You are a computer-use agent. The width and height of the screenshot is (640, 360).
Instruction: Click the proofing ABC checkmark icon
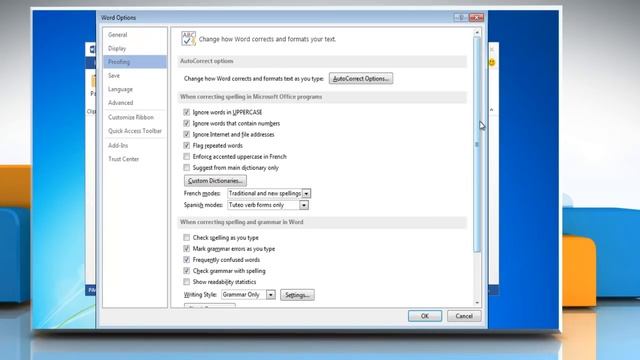[188, 39]
